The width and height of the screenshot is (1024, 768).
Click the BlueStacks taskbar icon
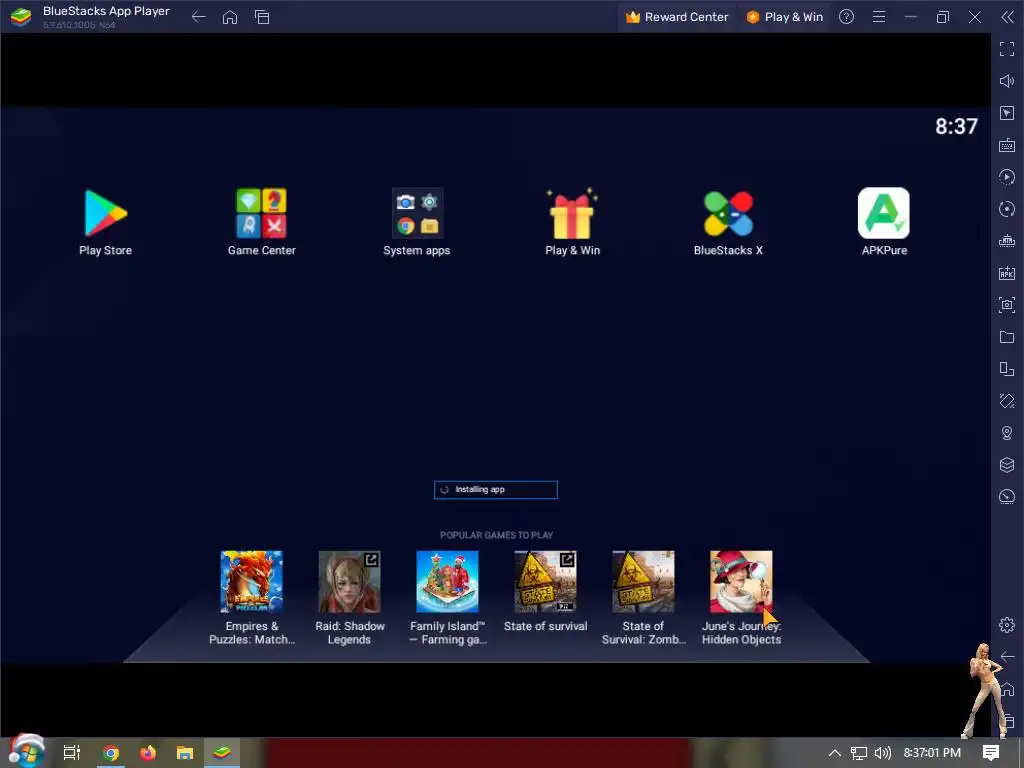click(222, 753)
